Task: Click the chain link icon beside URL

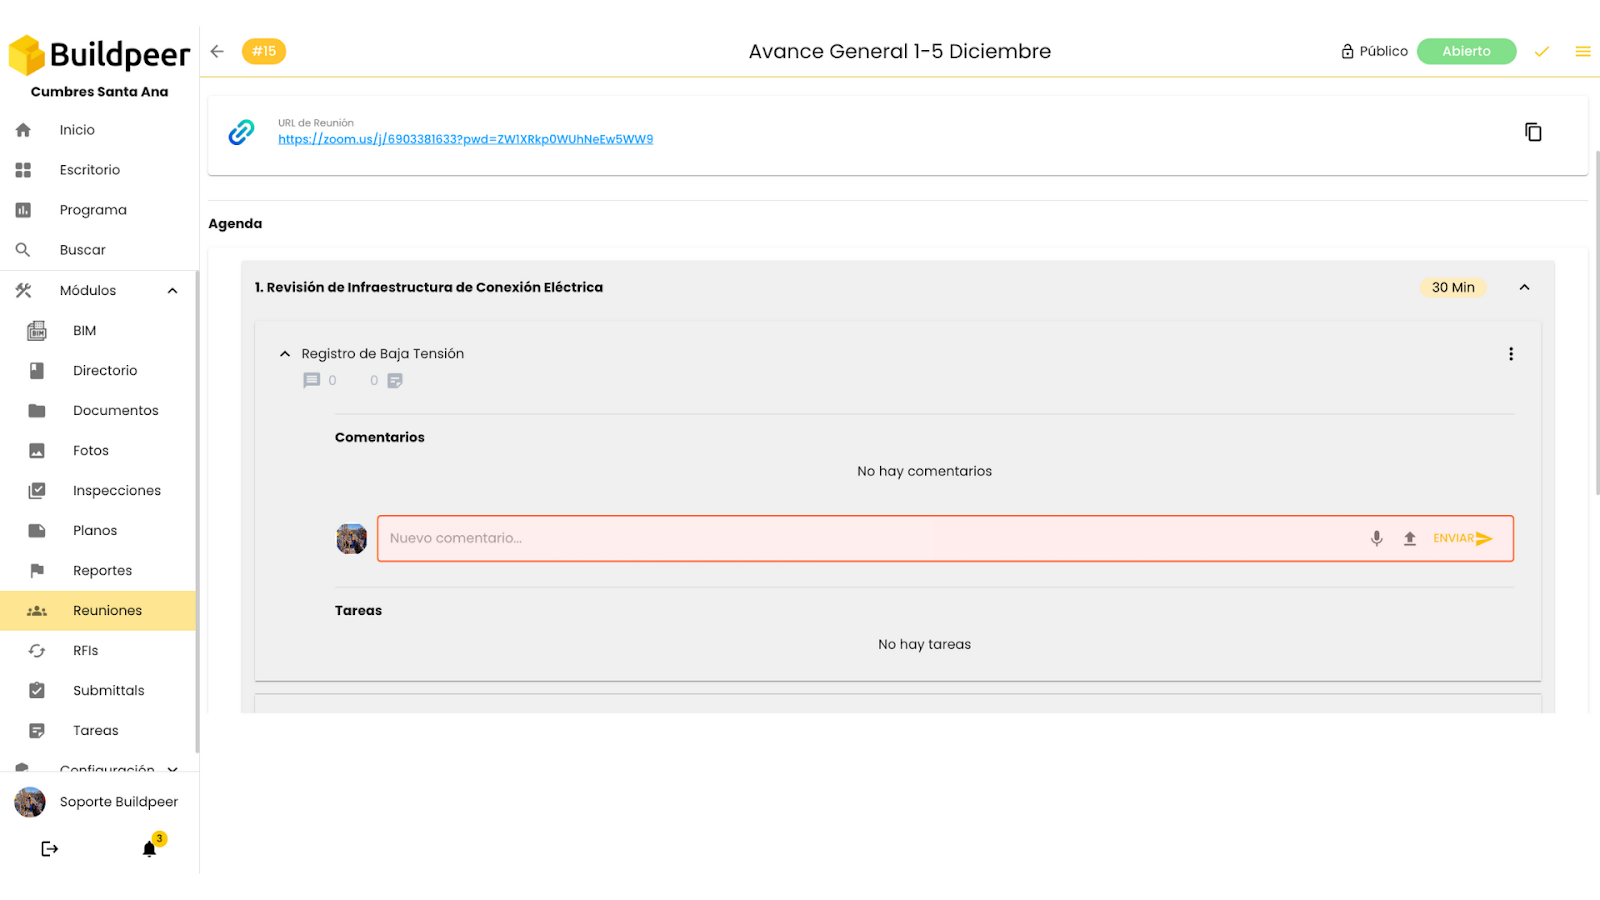Action: 241,132
